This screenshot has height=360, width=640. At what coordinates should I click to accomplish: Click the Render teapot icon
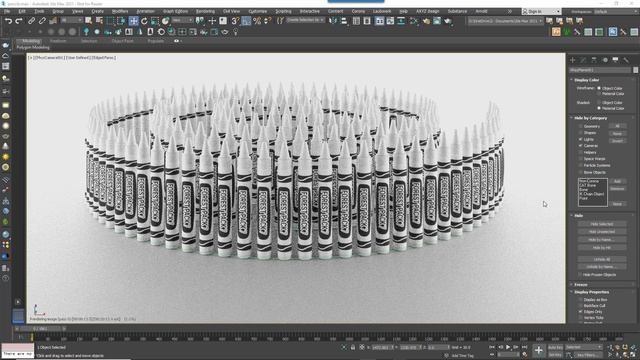tap(448, 20)
